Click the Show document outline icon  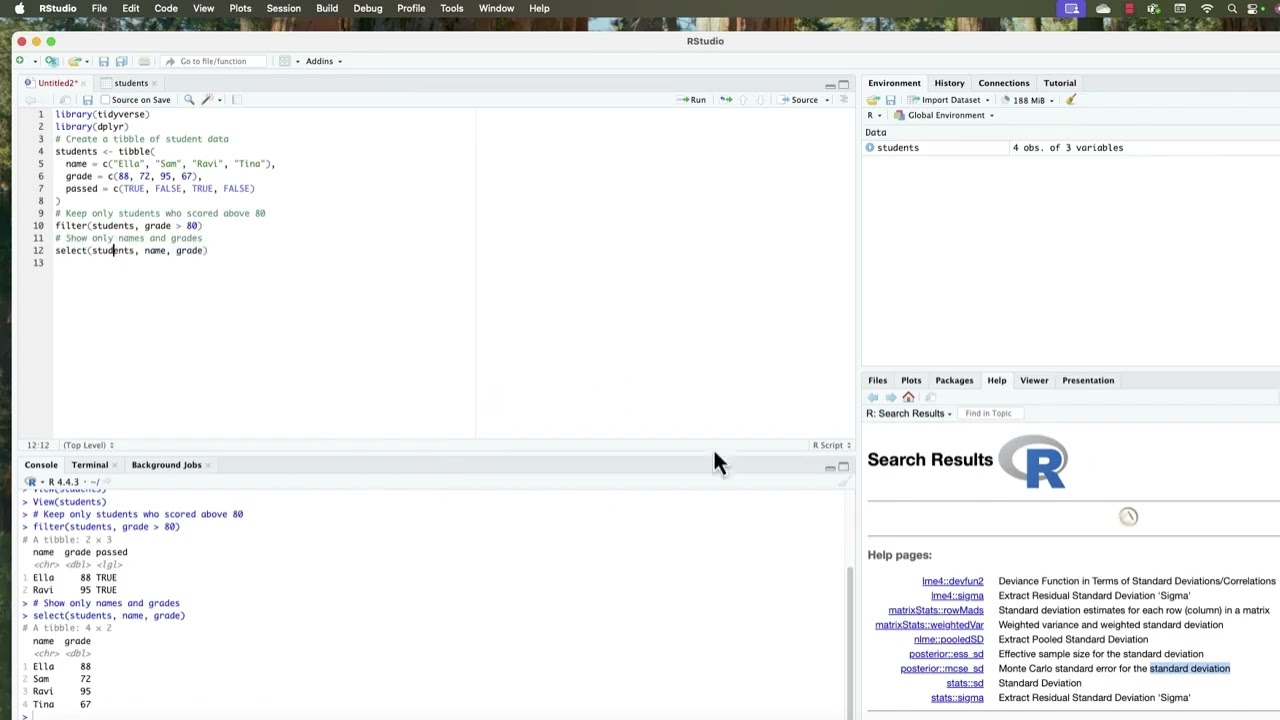(843, 99)
